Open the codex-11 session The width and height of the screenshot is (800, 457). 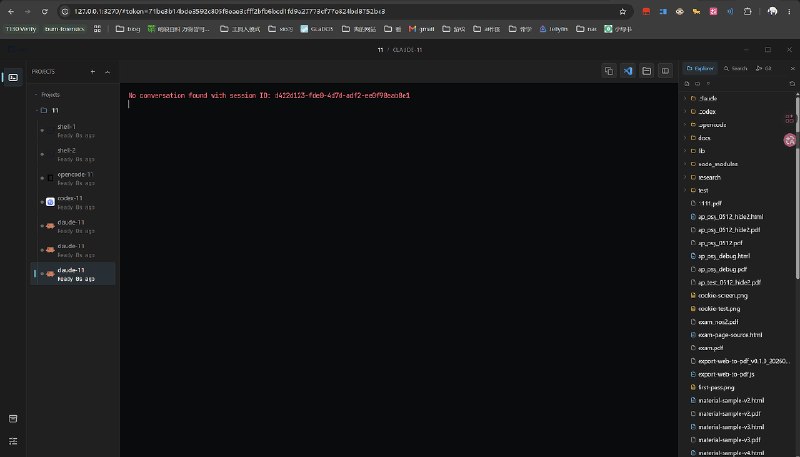click(x=73, y=202)
